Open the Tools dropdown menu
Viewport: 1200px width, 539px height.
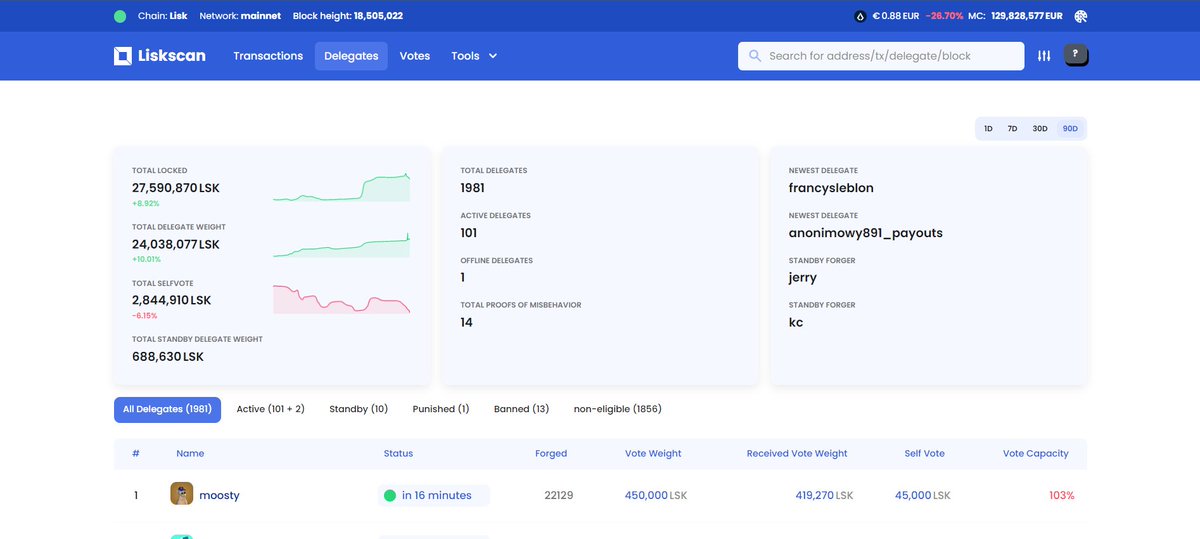(474, 56)
